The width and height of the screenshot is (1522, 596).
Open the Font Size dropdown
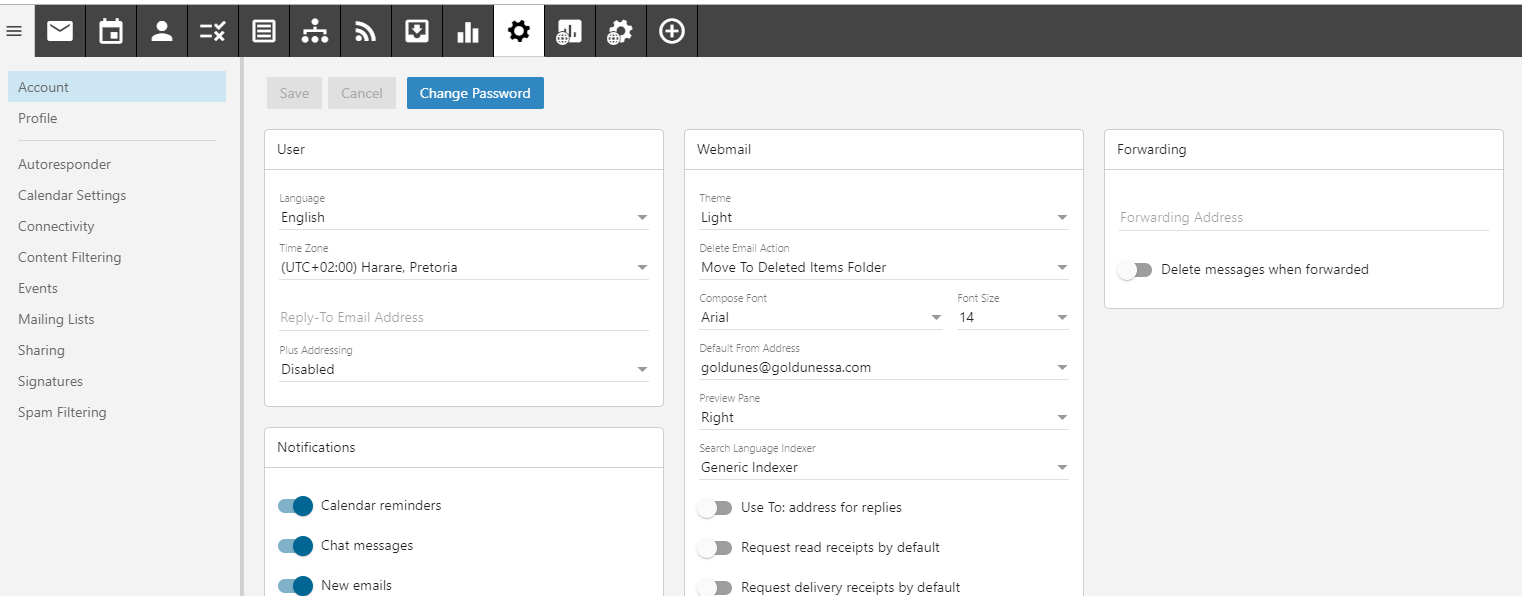click(1013, 317)
